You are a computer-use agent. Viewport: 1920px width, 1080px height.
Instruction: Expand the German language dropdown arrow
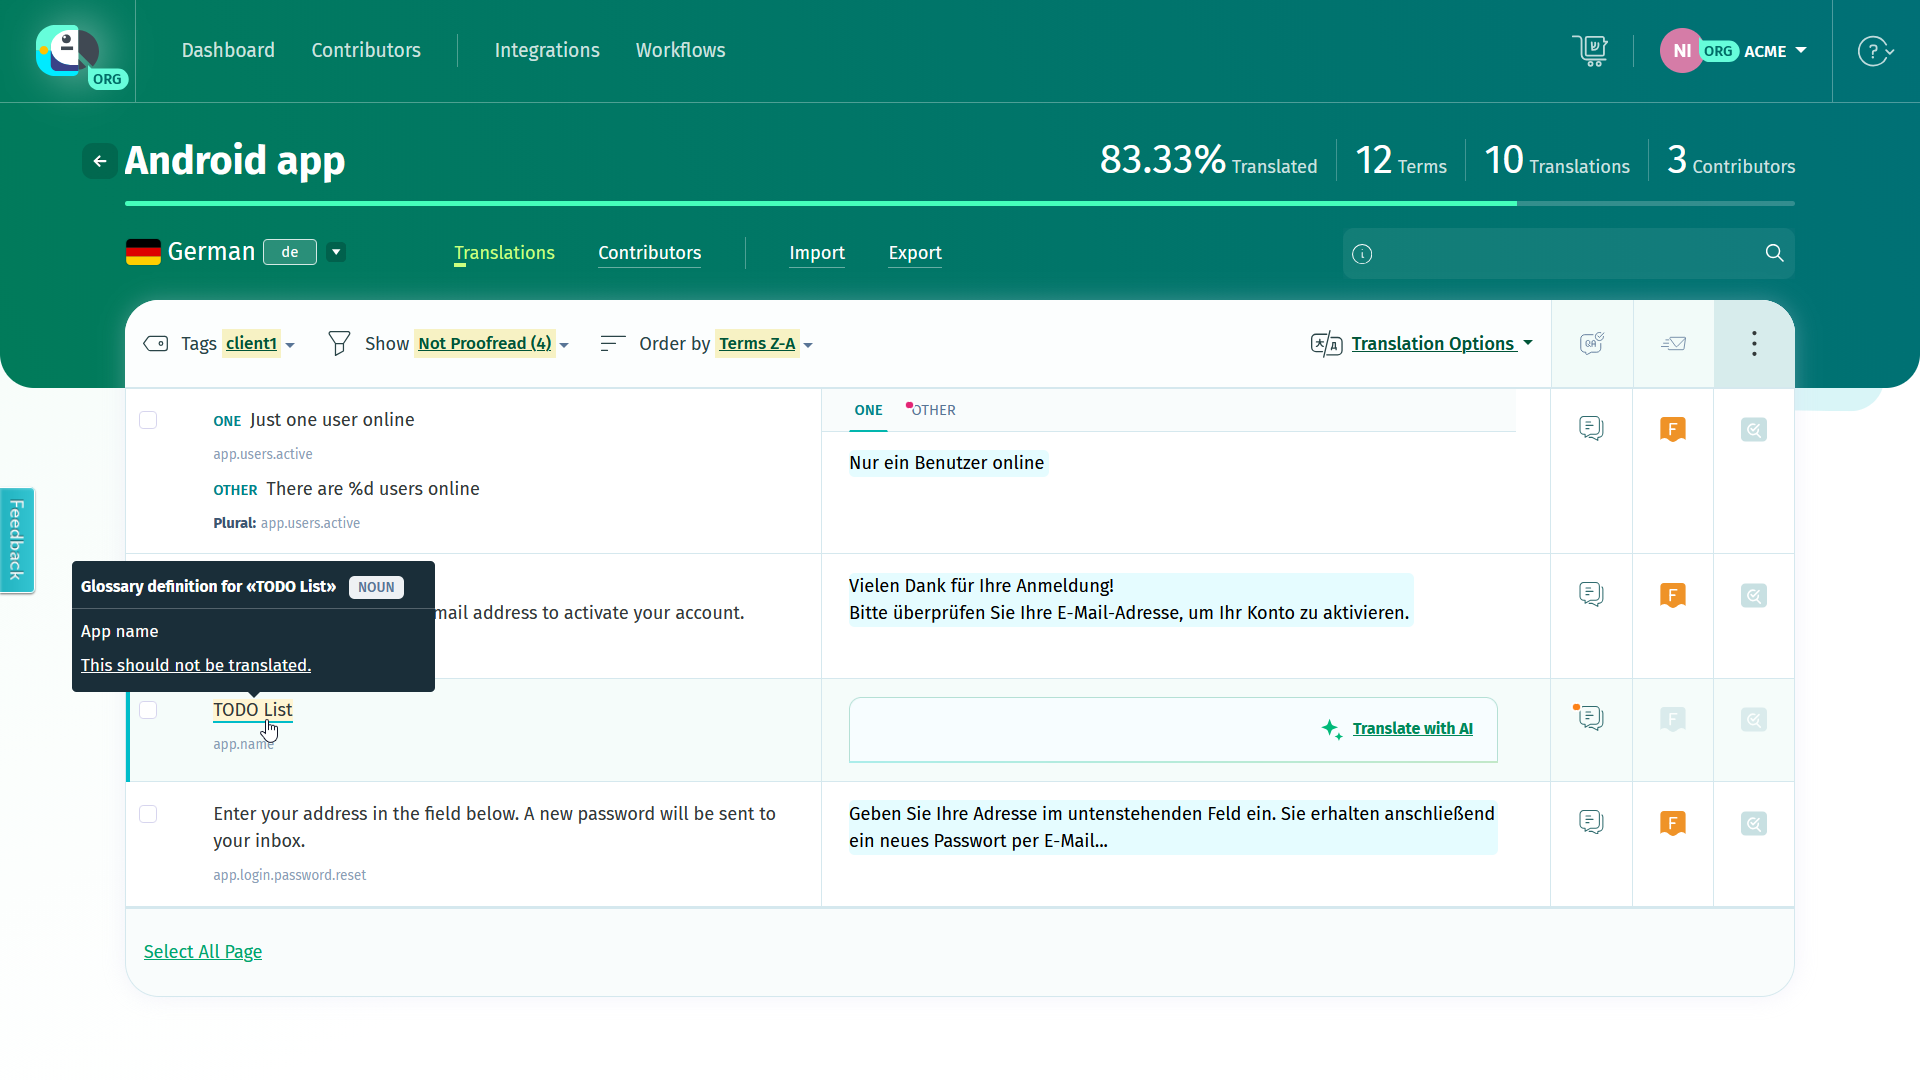coord(336,252)
